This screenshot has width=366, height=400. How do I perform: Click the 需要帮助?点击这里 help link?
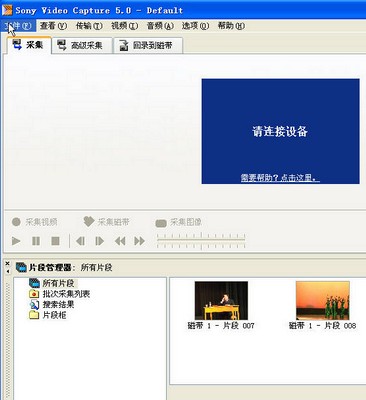tap(280, 178)
